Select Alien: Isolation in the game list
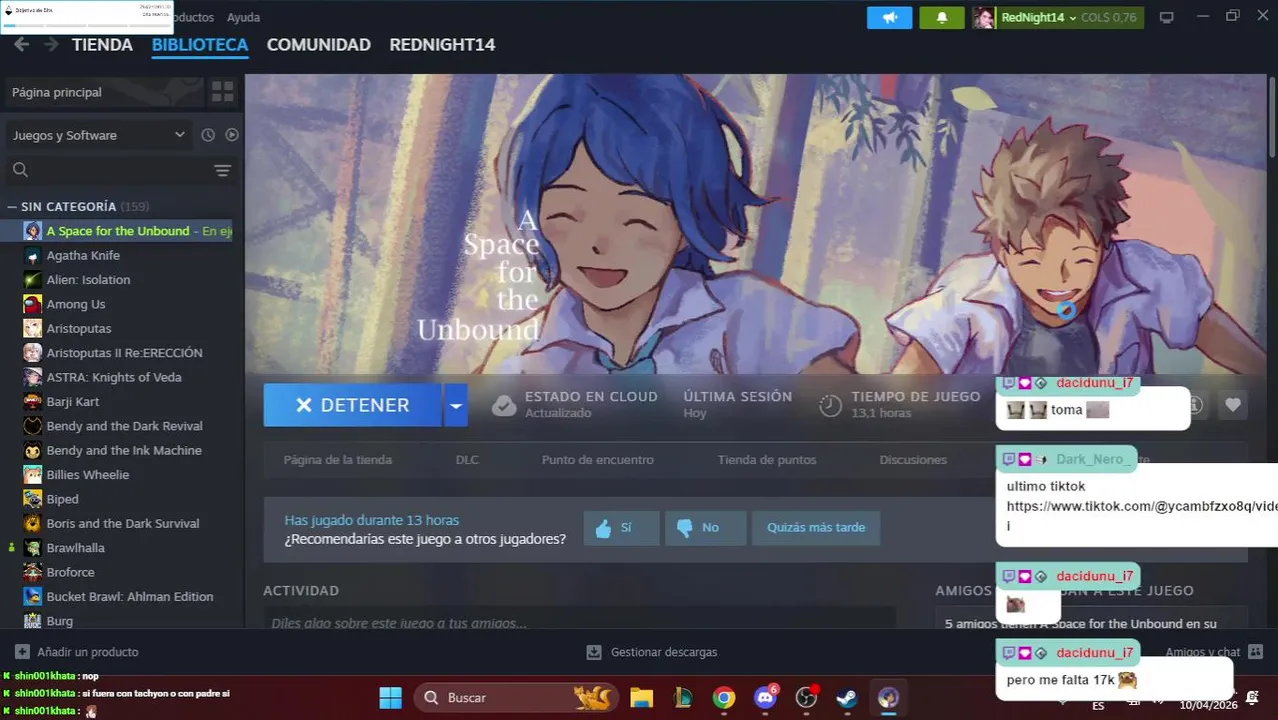 coord(88,280)
